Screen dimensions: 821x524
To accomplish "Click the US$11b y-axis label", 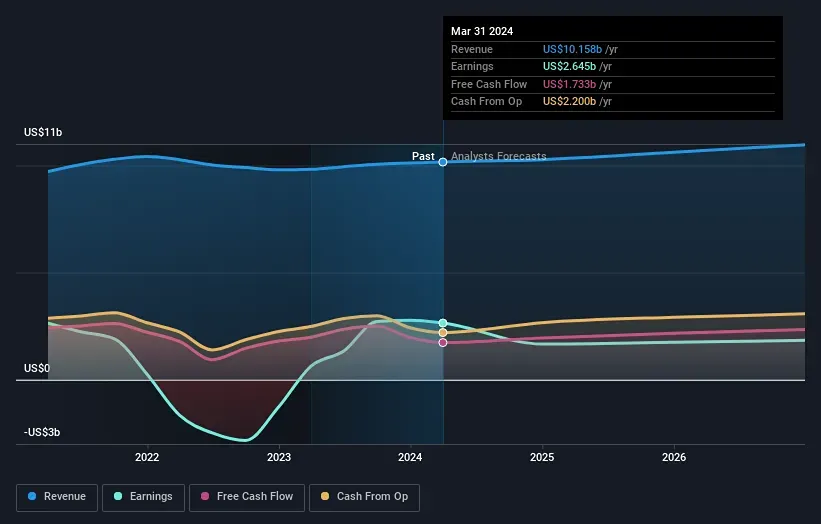I will (x=43, y=132).
